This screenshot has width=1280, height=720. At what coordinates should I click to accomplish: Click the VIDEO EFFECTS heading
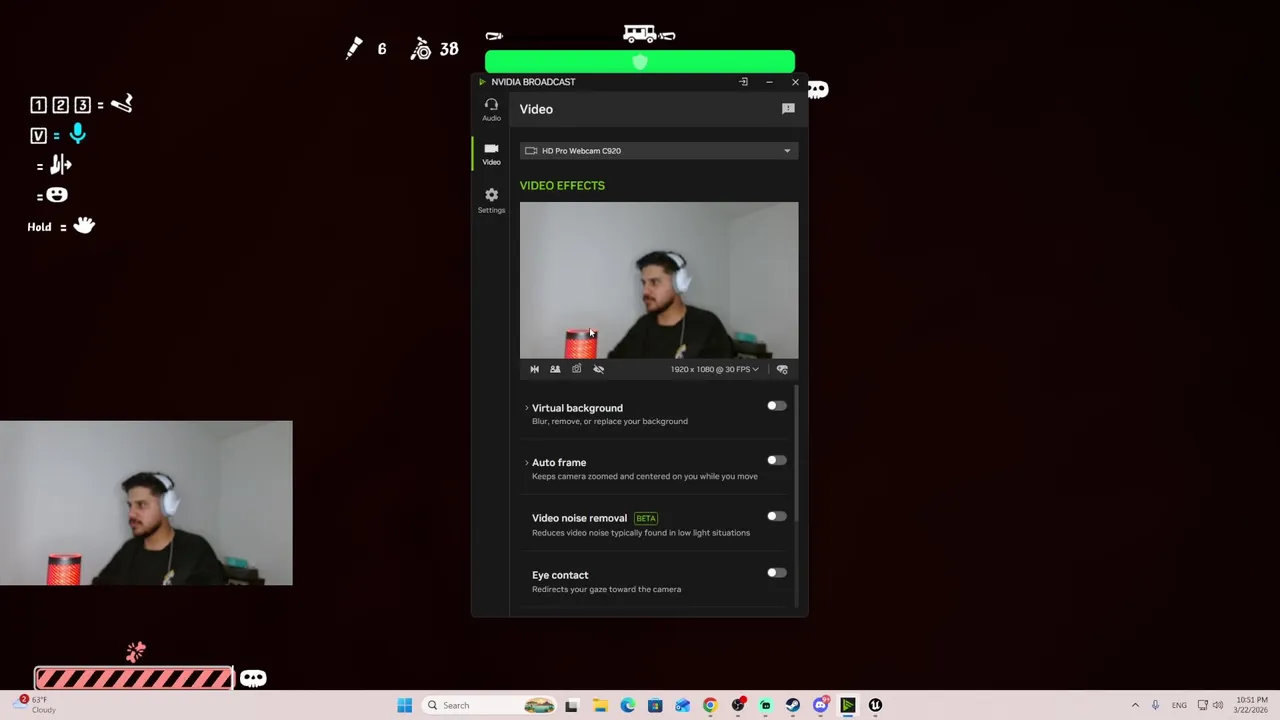click(x=562, y=185)
